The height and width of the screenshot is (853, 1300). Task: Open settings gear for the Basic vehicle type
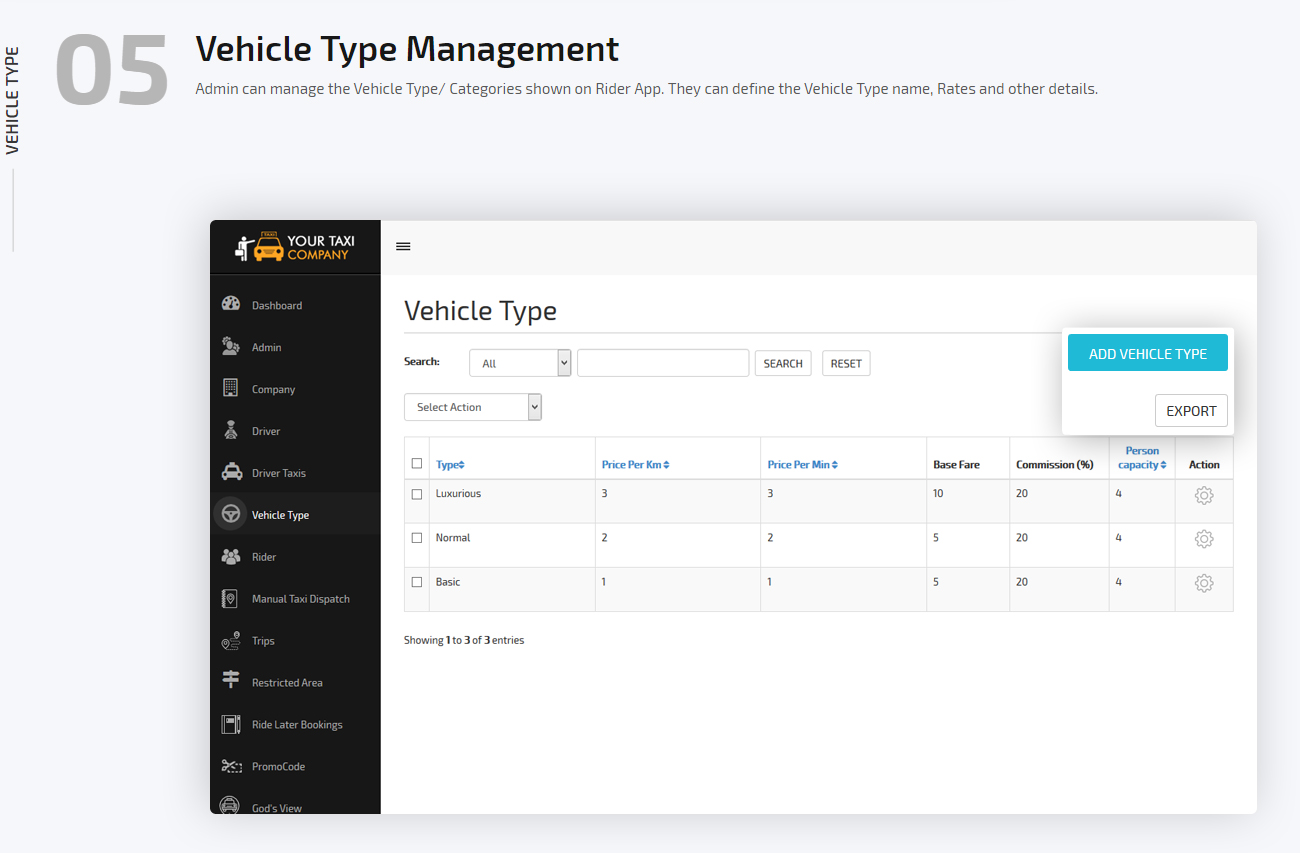(1203, 582)
